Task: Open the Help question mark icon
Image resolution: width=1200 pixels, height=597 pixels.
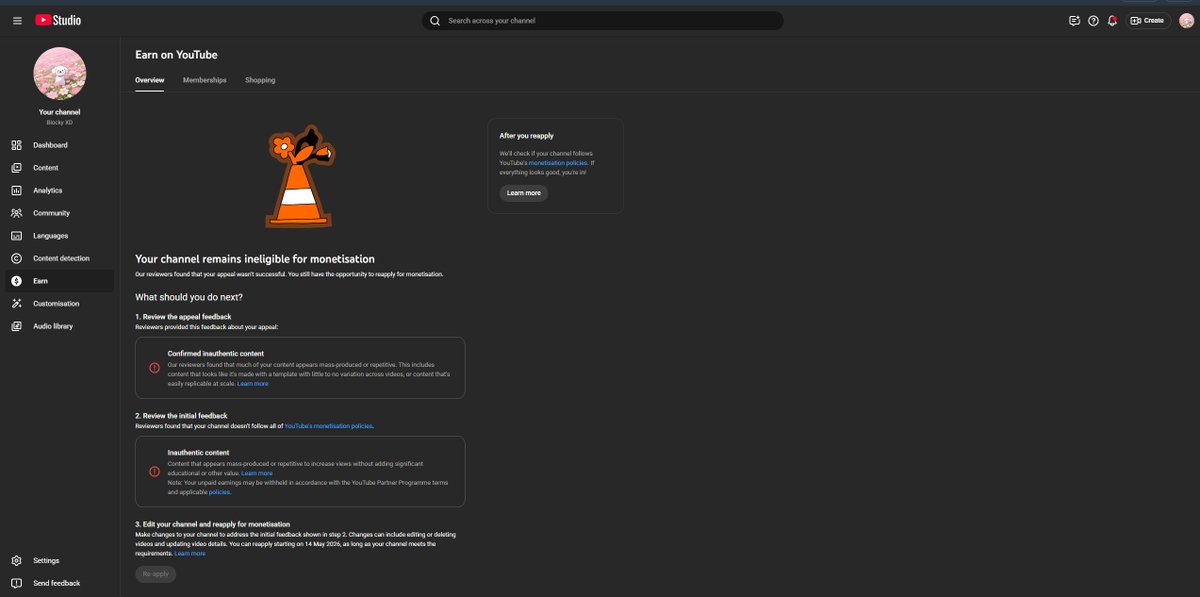Action: tap(1093, 20)
